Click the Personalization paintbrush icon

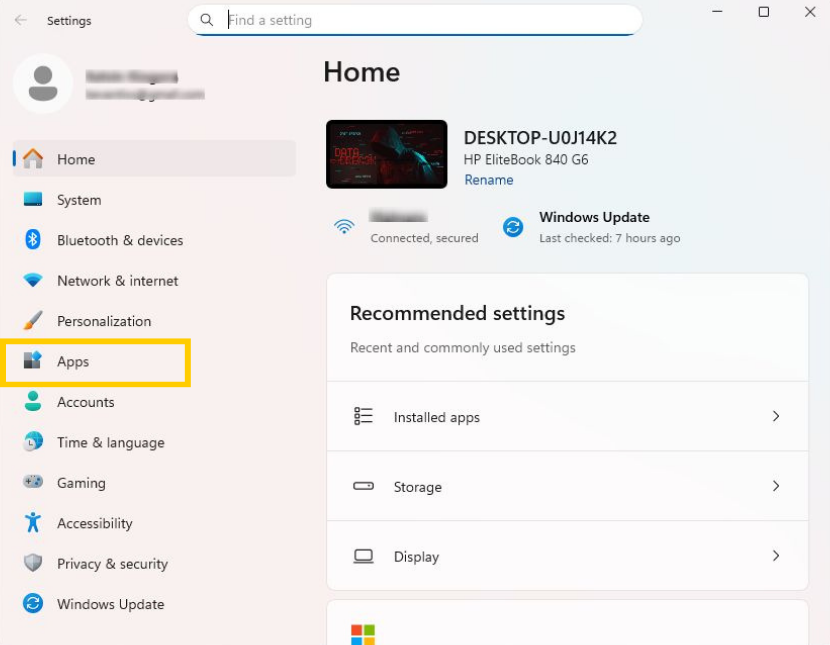[x=33, y=320]
